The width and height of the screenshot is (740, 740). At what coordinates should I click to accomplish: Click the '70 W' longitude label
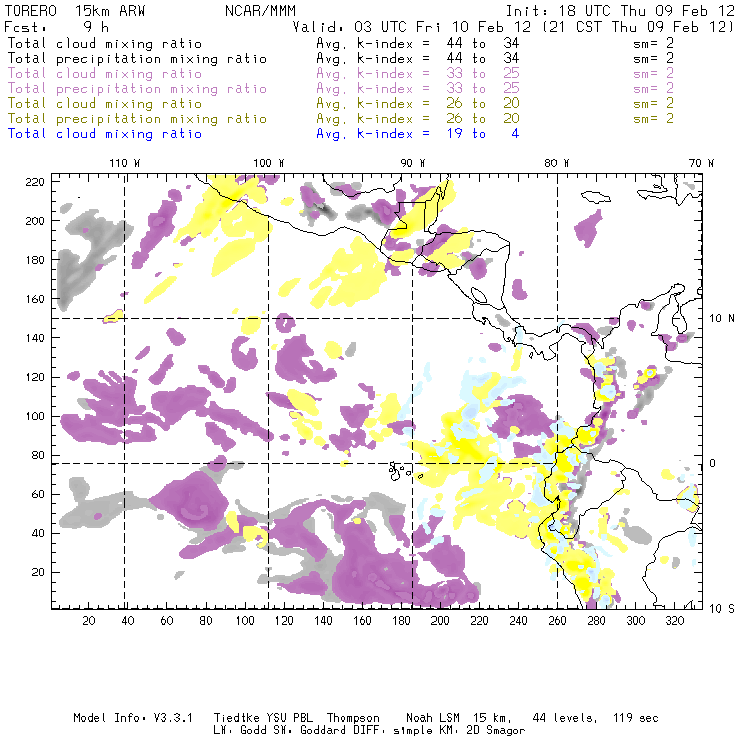click(x=701, y=163)
